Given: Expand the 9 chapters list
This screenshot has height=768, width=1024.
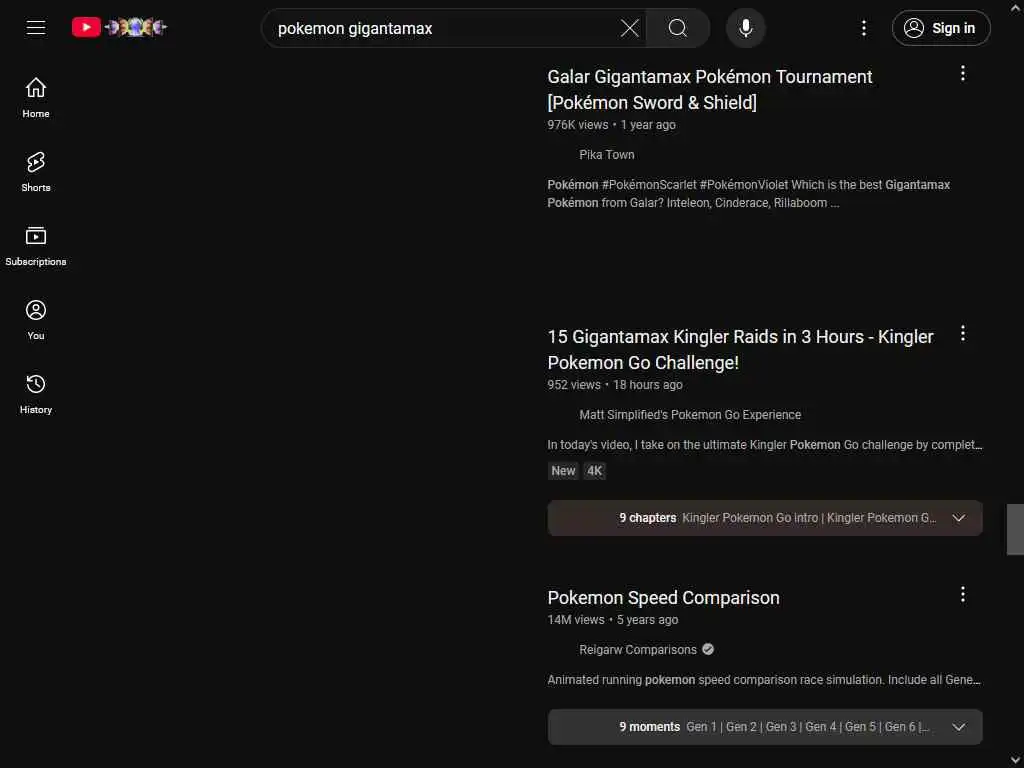Looking at the screenshot, I should click(765, 518).
